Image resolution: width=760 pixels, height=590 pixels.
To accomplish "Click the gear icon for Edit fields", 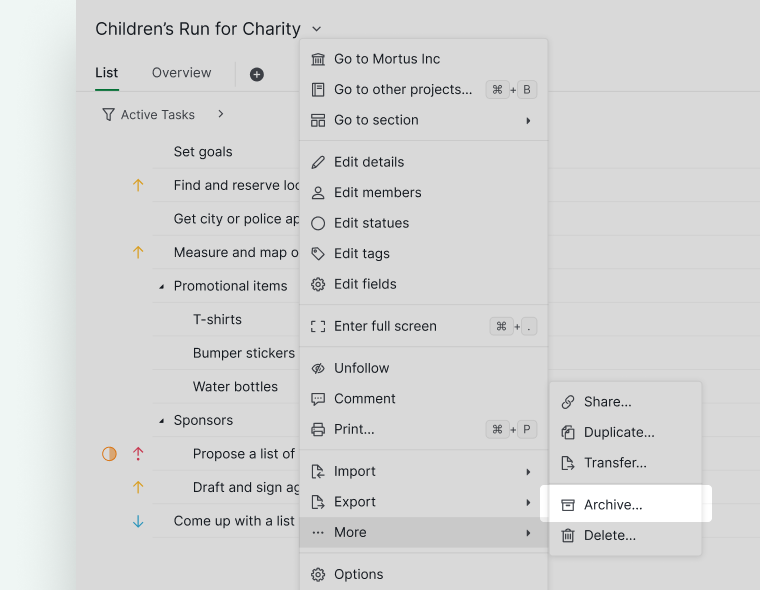I will 318,285.
